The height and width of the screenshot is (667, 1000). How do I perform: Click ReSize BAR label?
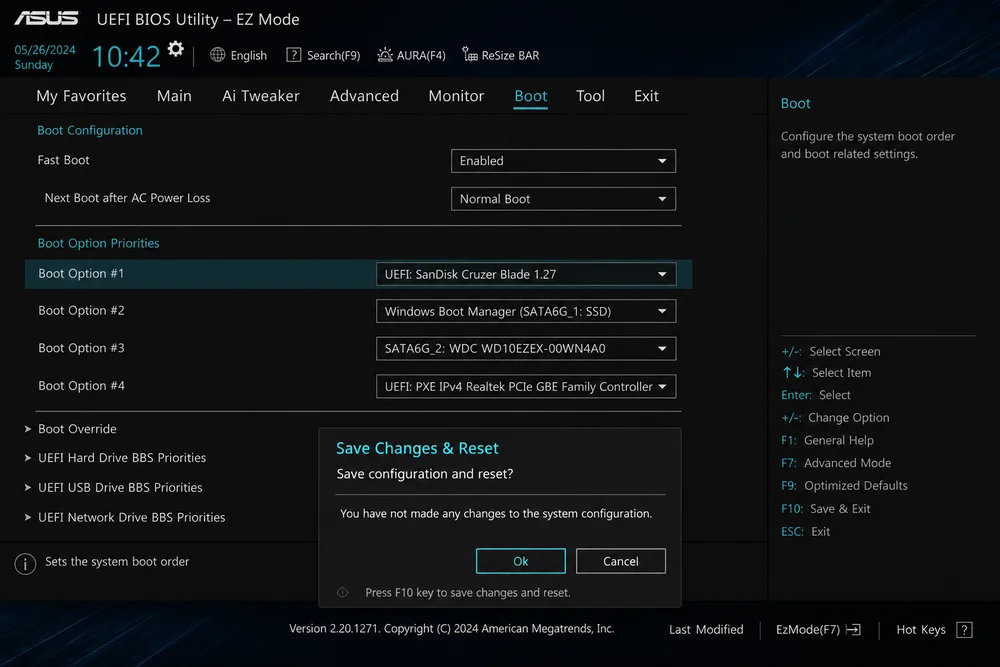tap(510, 55)
